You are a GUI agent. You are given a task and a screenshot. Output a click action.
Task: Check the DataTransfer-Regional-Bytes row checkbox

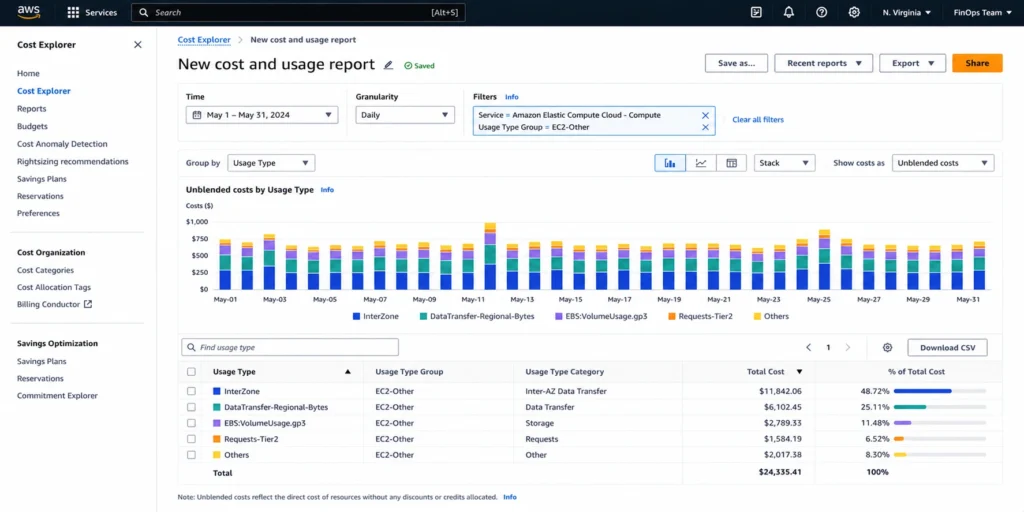click(x=191, y=407)
